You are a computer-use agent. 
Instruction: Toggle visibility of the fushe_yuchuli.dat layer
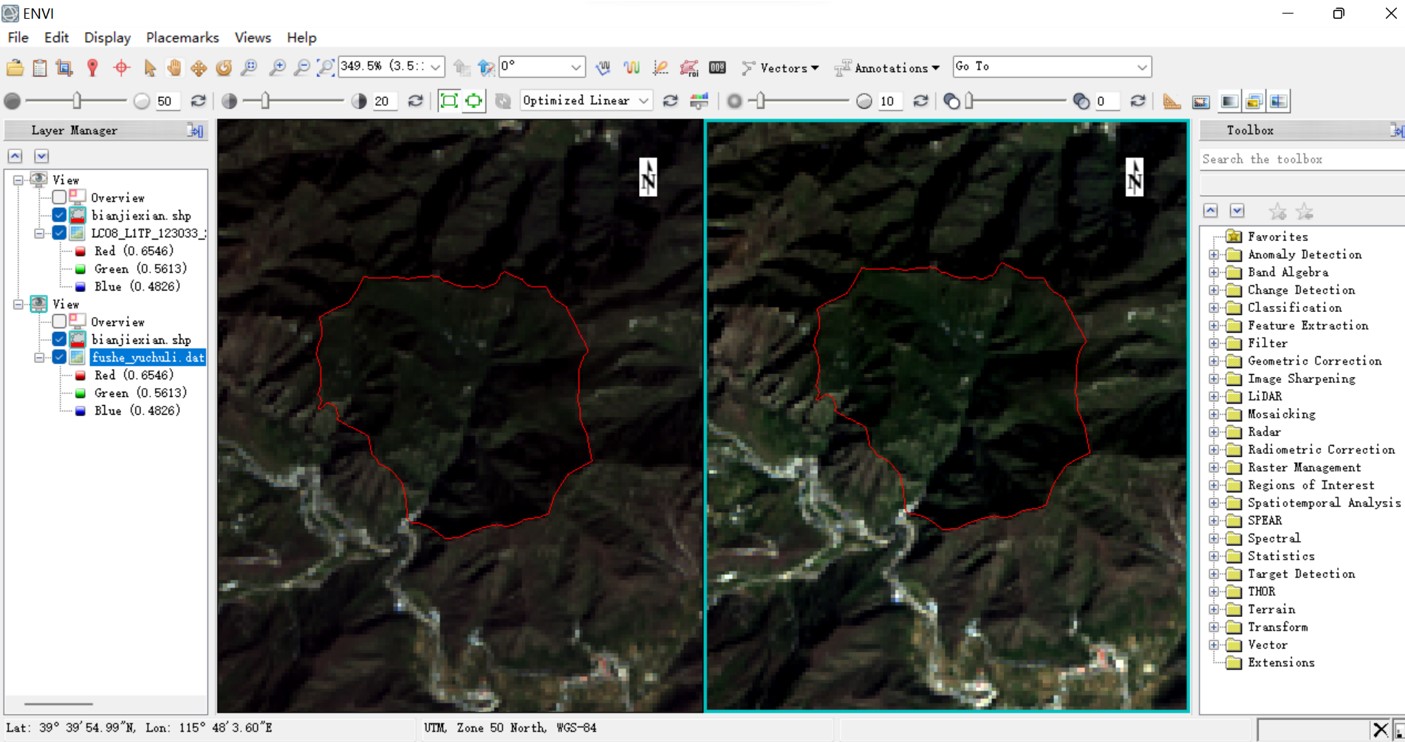tap(58, 357)
